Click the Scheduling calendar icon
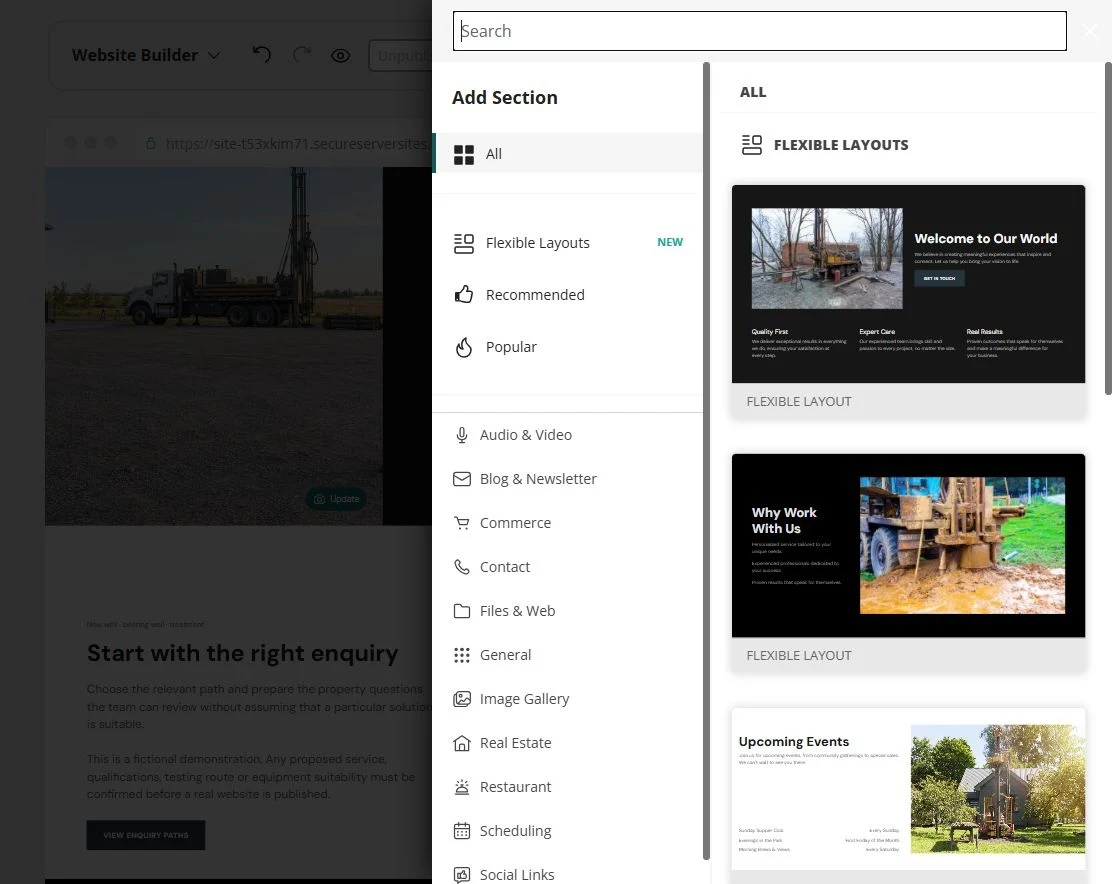The height and width of the screenshot is (884, 1112). pyautogui.click(x=462, y=831)
